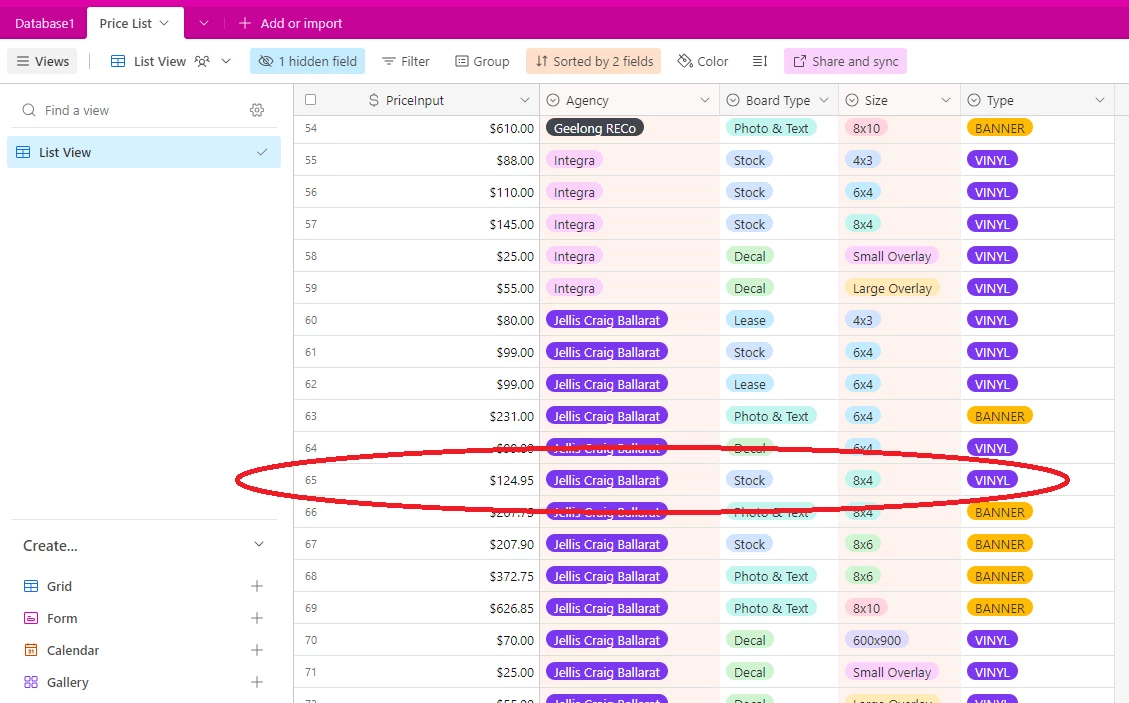Click the Form view icon in Create section
Screen dimensions: 1129x703
click(31, 618)
